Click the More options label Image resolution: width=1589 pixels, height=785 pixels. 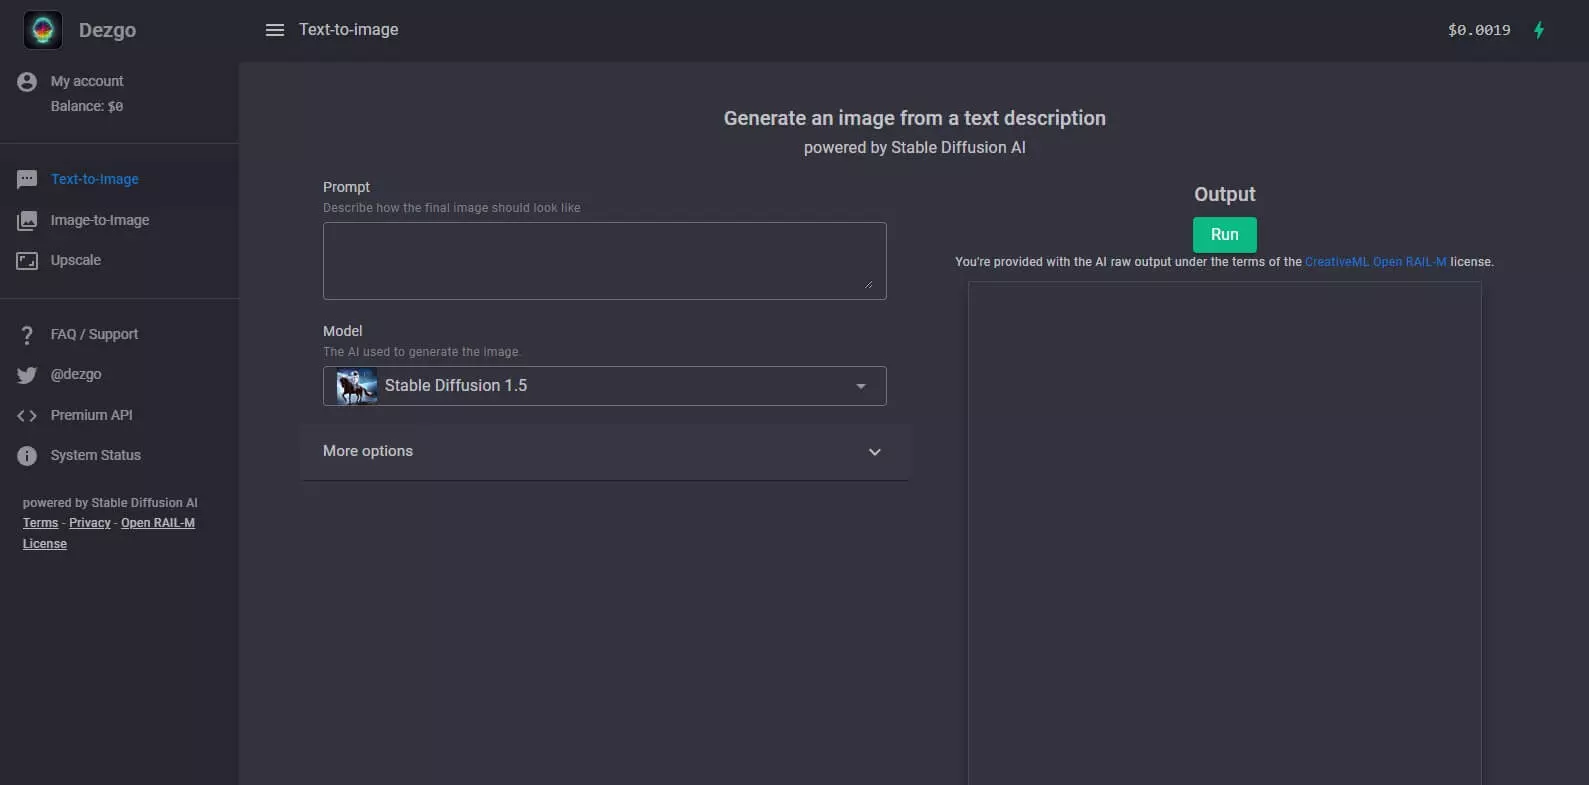point(368,451)
